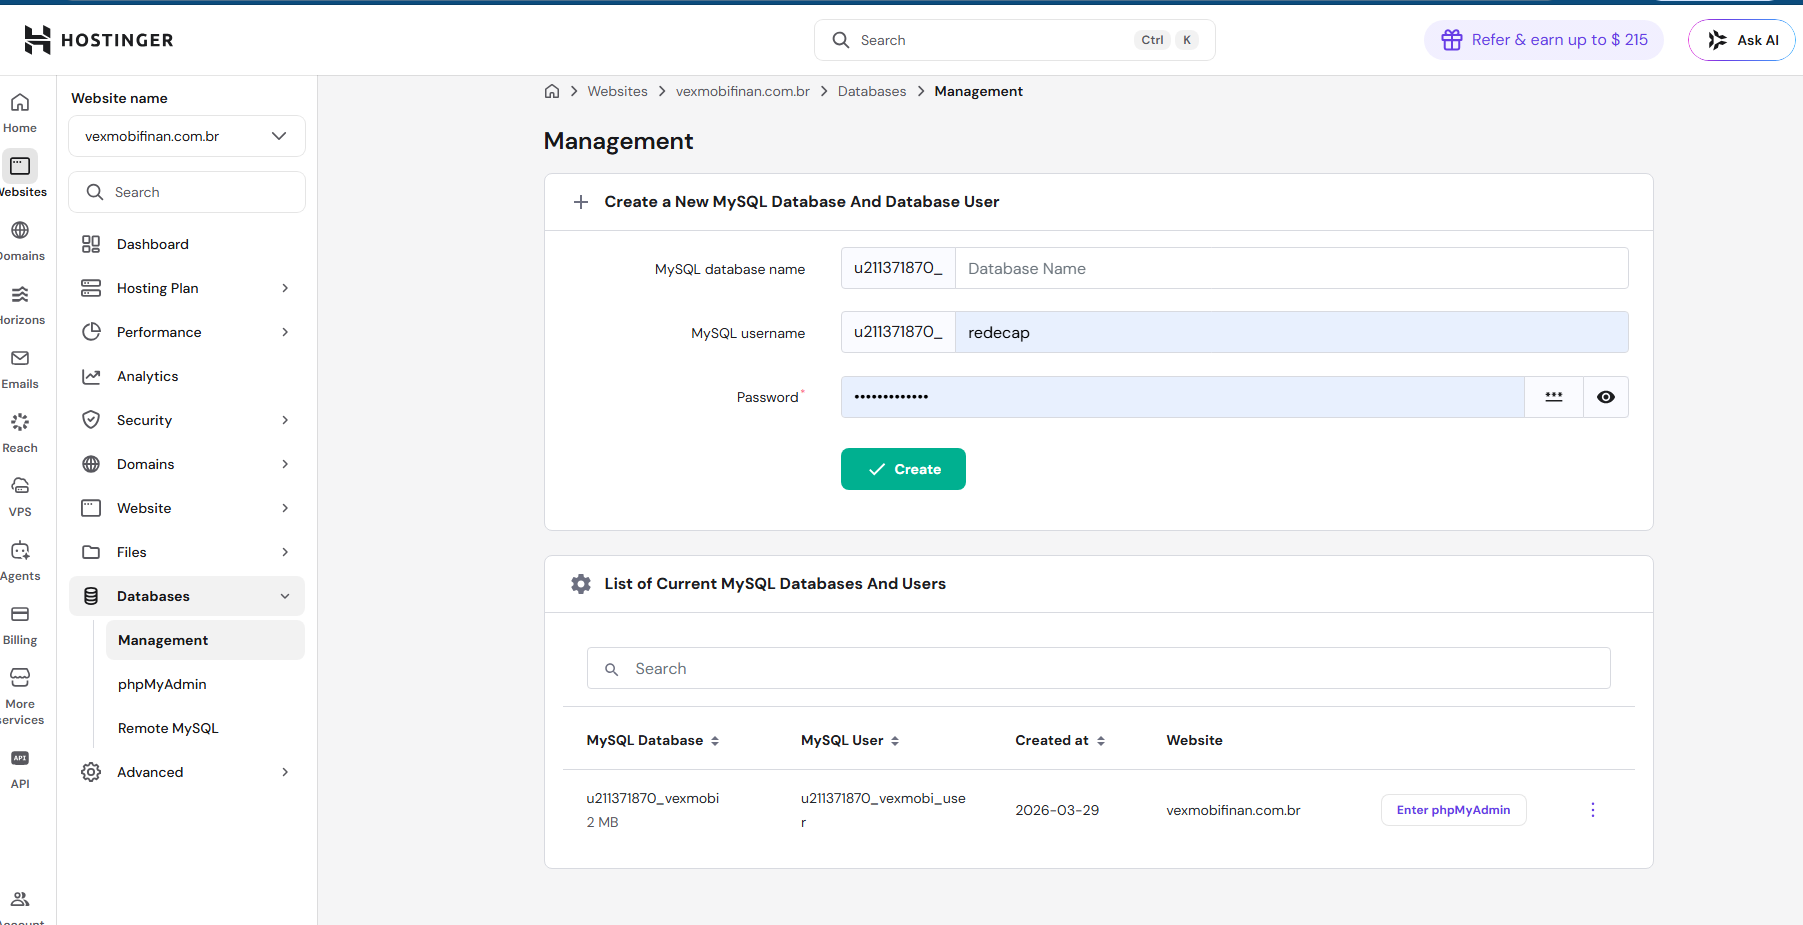
Task: Click the gift icon in the referral banner
Action: (1452, 40)
